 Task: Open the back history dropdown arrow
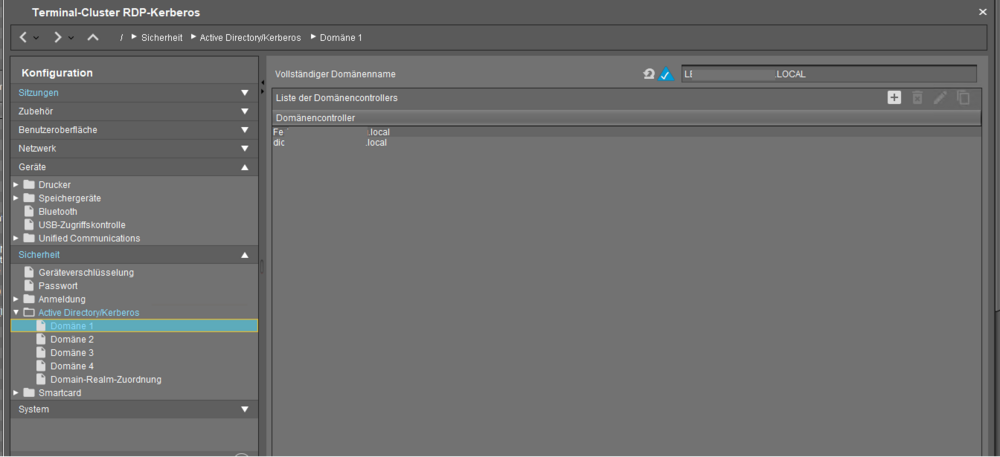(37, 38)
